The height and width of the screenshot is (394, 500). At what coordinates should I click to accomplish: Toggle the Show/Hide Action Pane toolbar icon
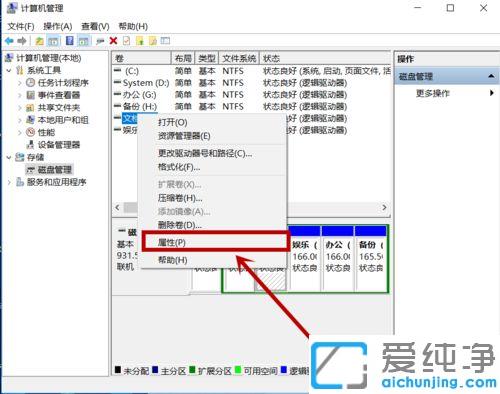tap(84, 41)
